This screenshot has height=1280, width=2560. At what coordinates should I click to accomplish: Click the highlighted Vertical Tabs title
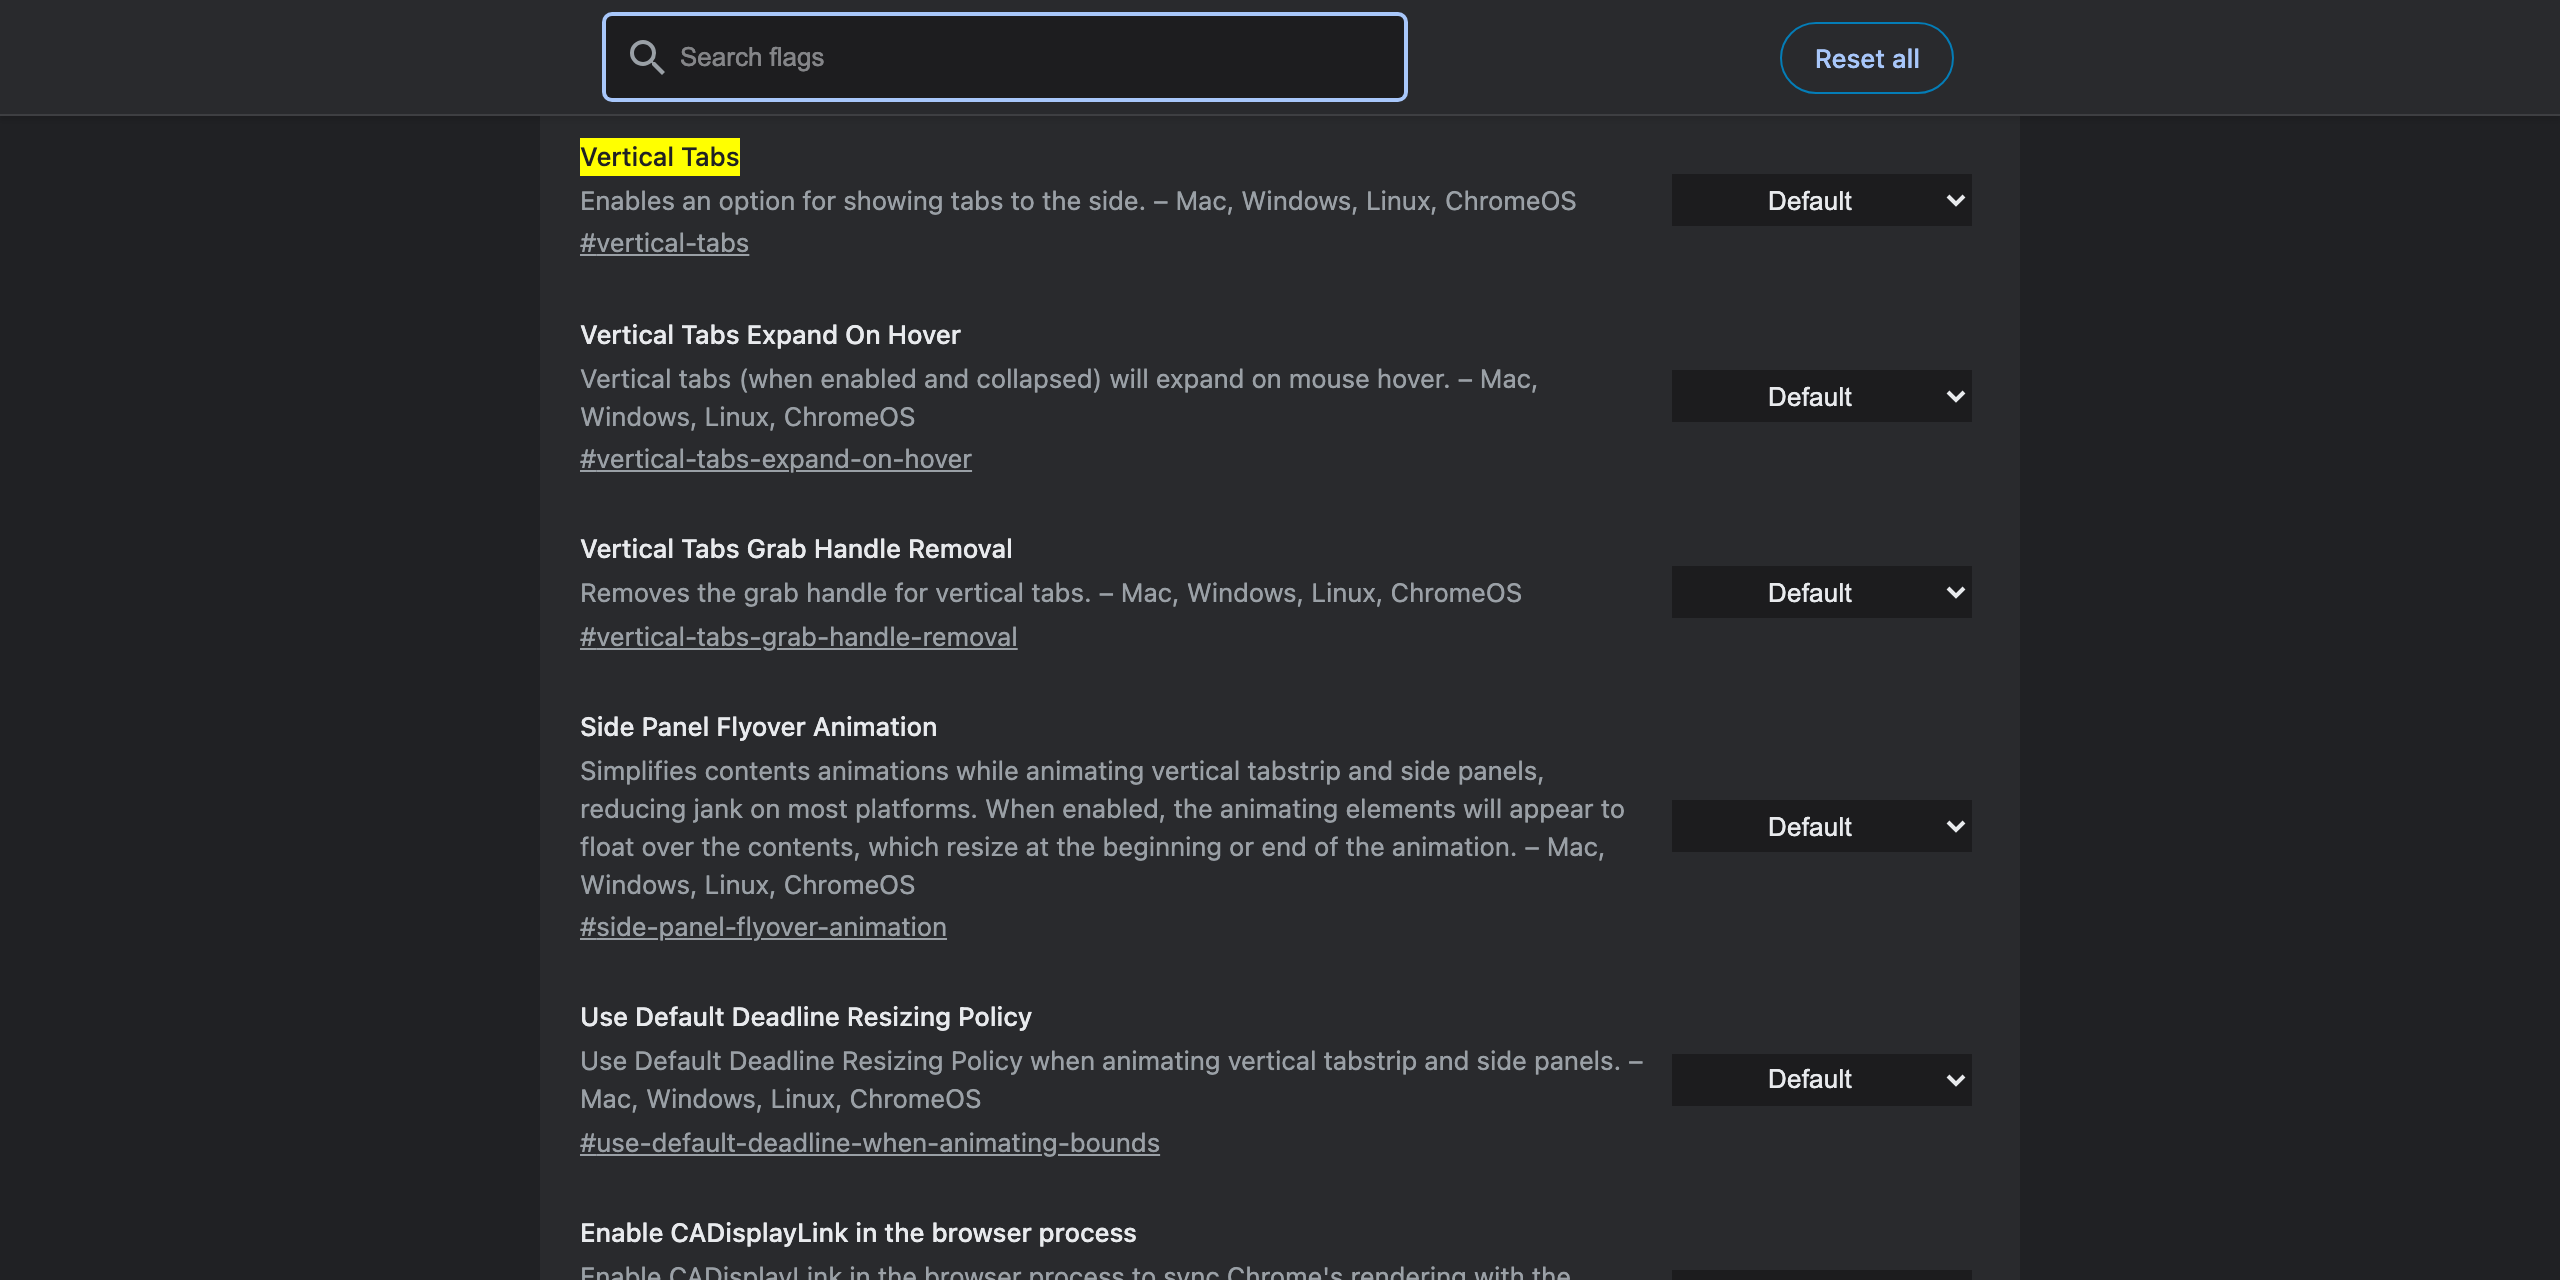[660, 157]
